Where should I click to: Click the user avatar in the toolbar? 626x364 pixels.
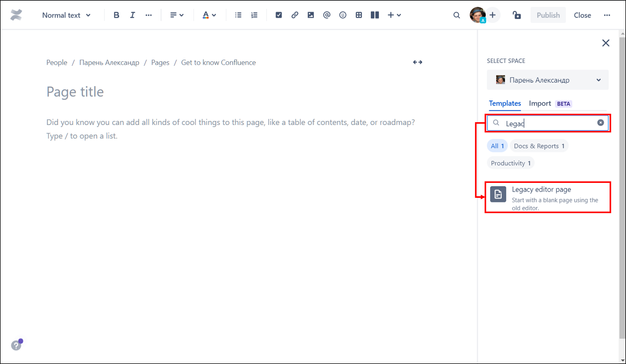477,15
